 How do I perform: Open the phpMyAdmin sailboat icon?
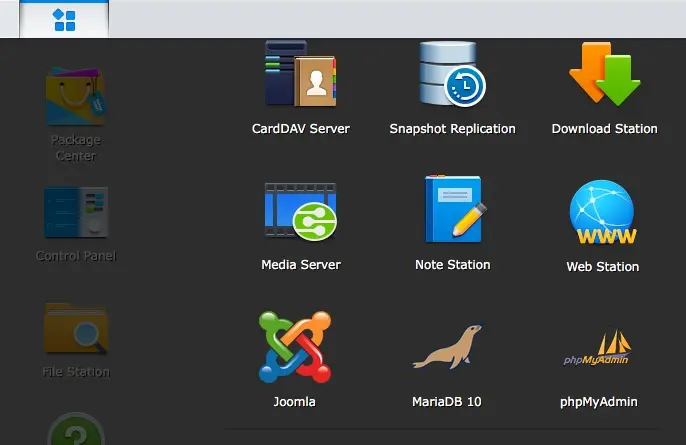tap(598, 349)
